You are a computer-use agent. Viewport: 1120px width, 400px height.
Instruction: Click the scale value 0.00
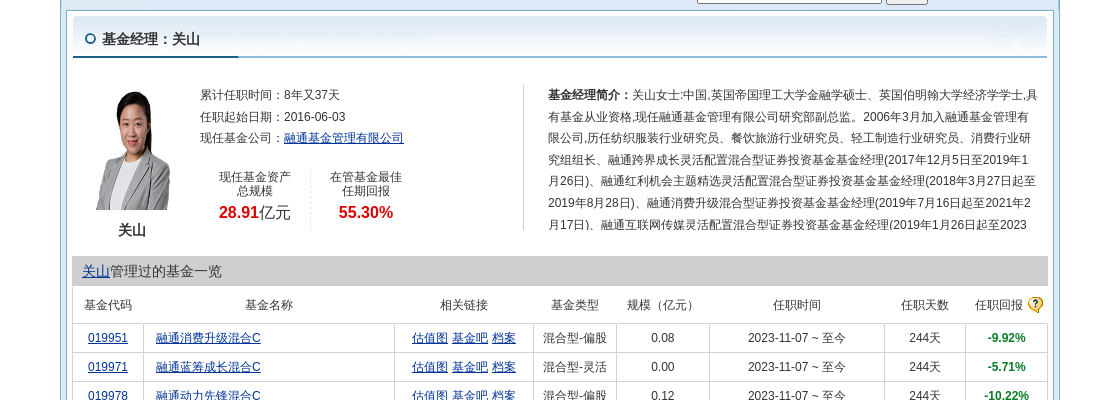pyautogui.click(x=663, y=367)
